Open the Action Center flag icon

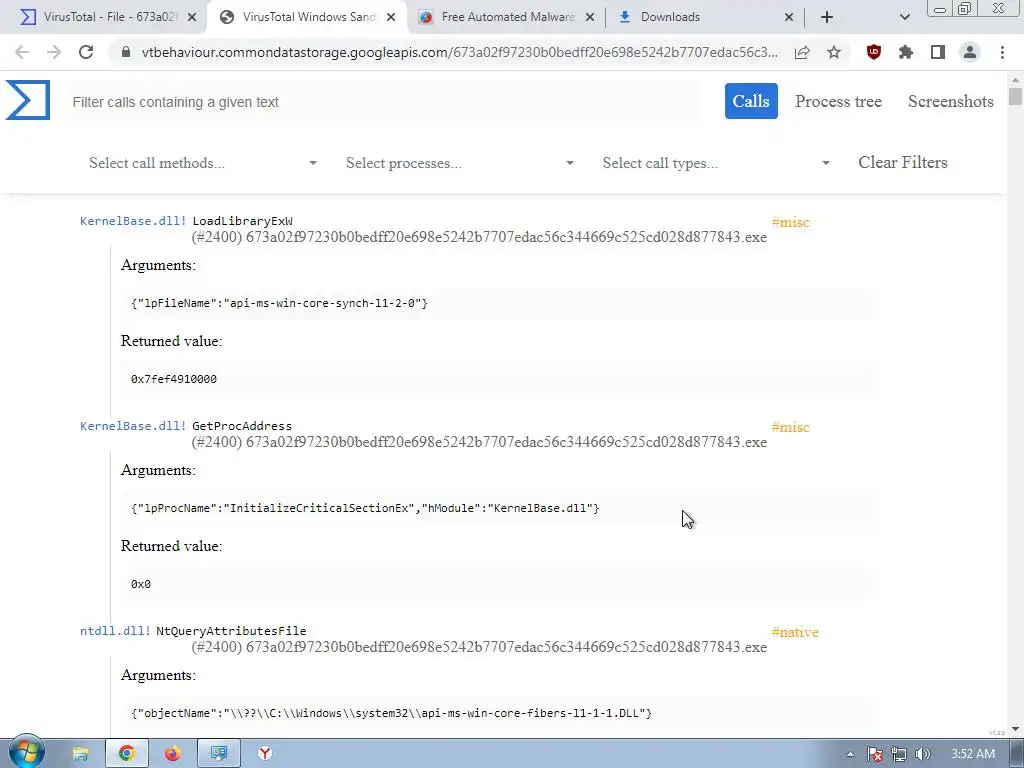875,754
